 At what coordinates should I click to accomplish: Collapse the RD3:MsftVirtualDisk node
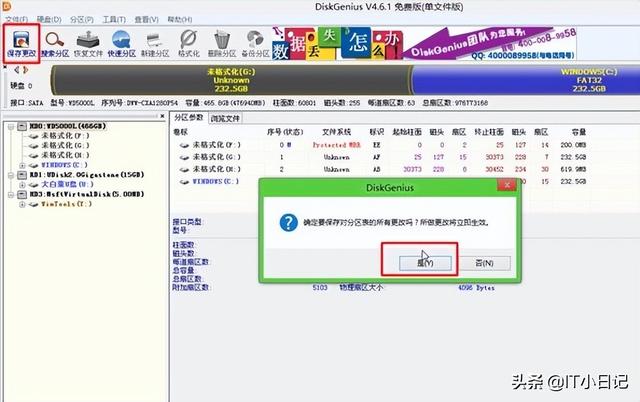(11, 195)
